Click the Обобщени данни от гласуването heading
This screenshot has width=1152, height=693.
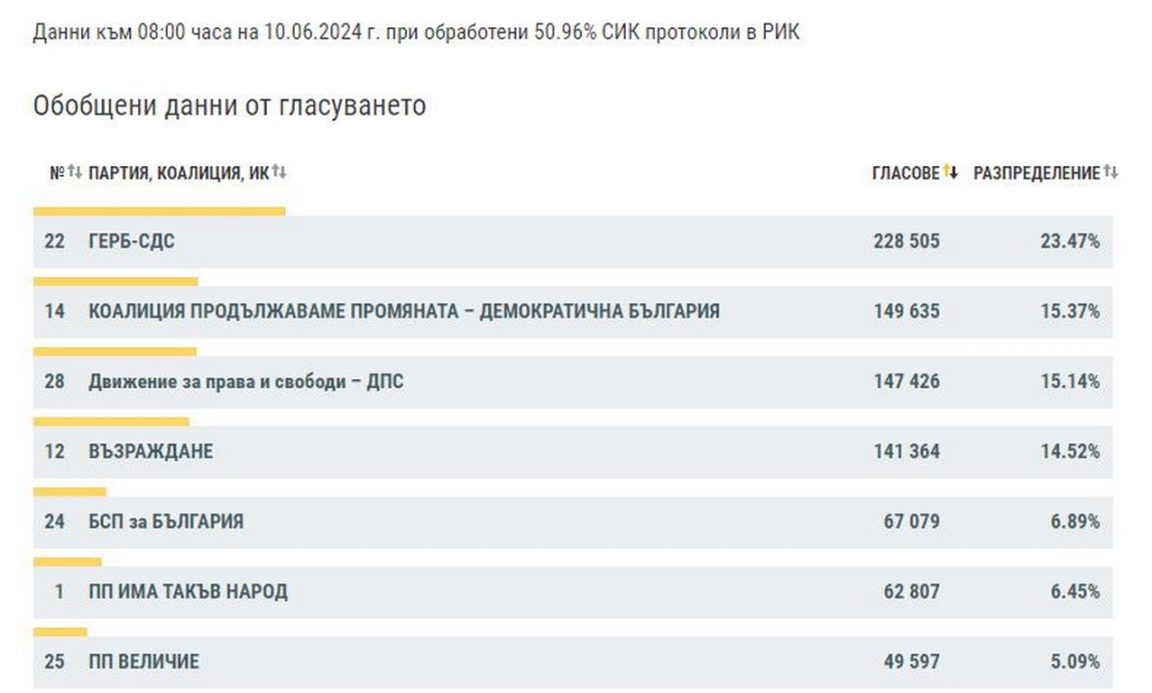click(x=229, y=106)
